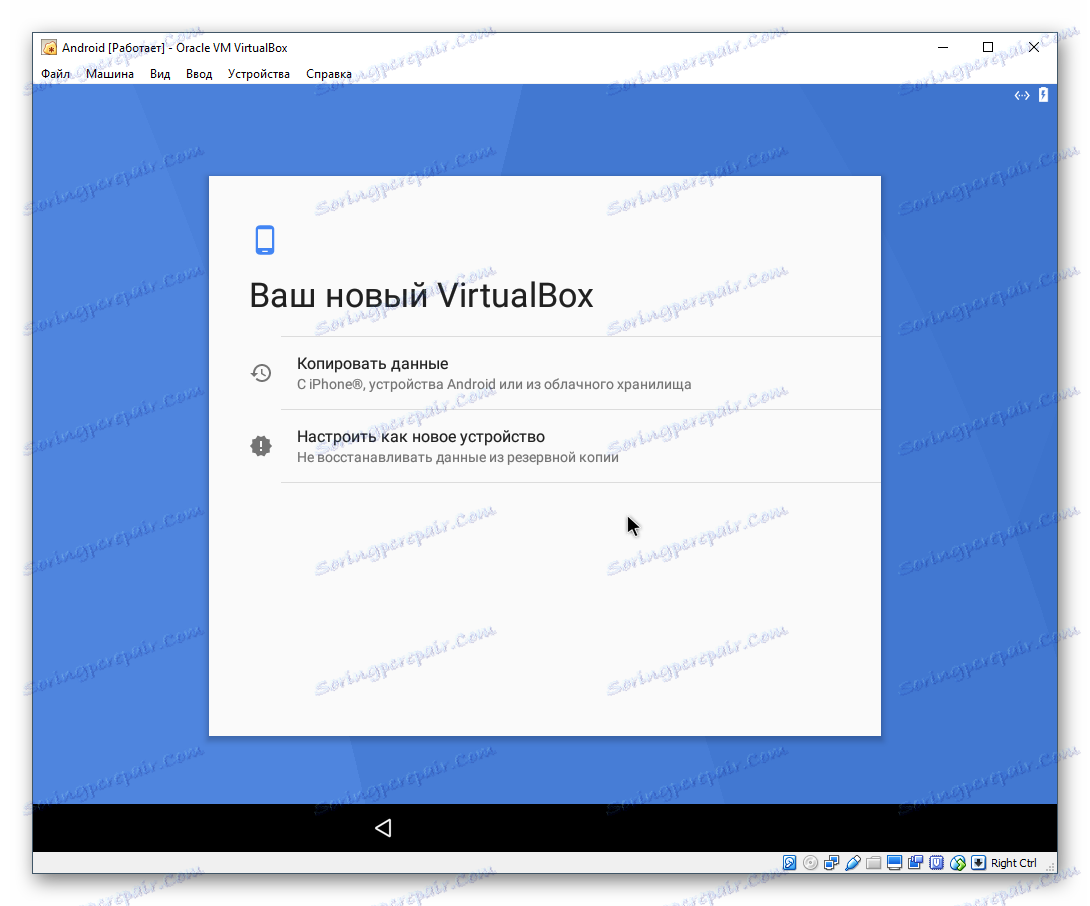This screenshot has height=906, width=1090.
Task: Click the video capture status icon
Action: tap(916, 863)
